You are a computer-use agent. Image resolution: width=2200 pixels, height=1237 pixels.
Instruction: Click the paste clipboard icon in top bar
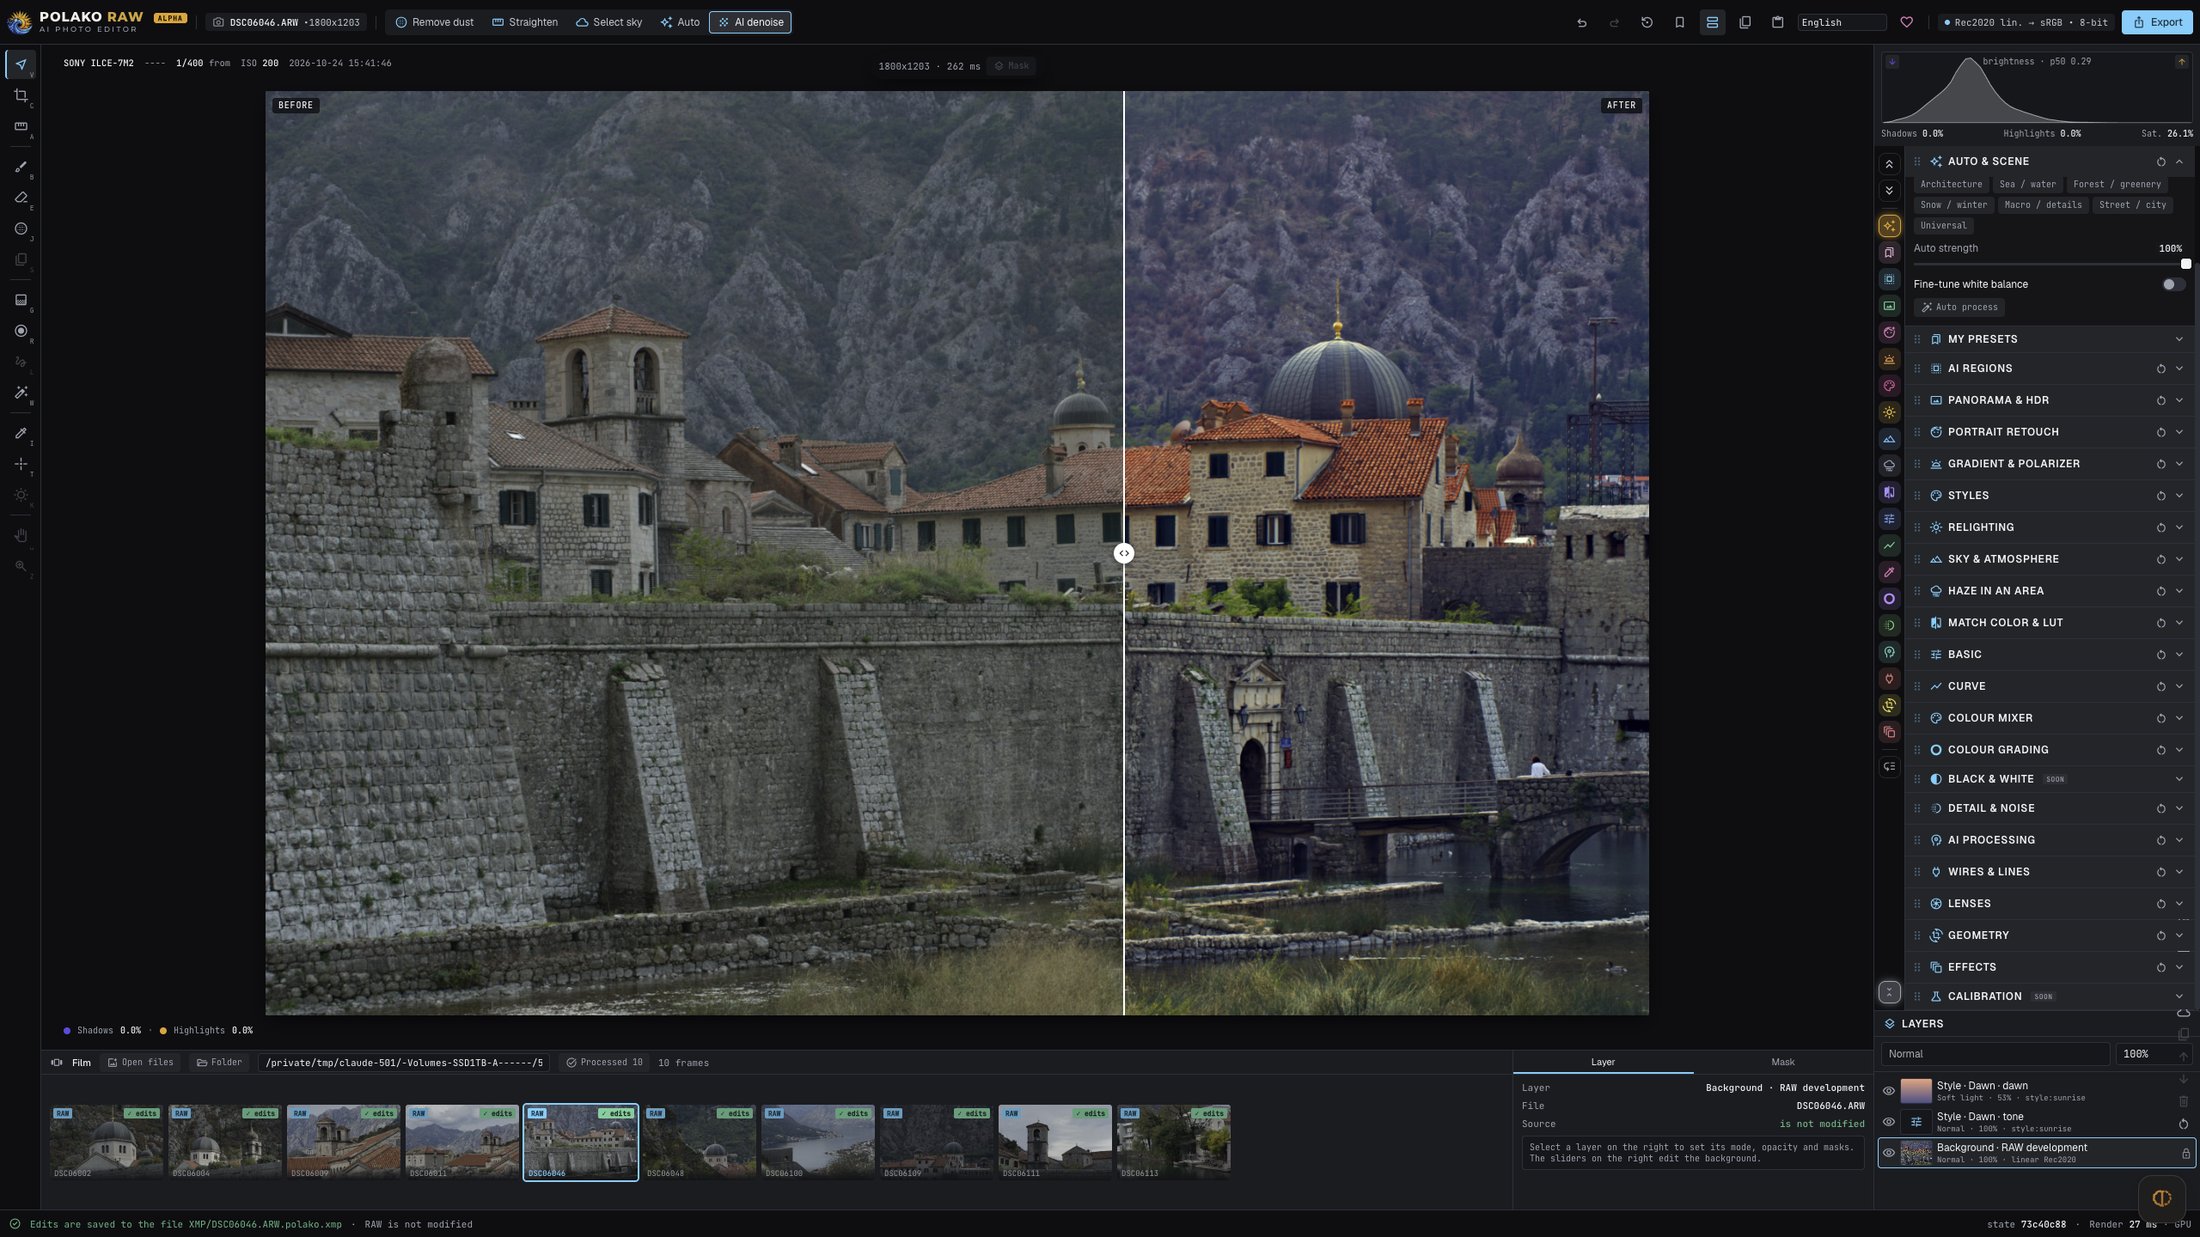pyautogui.click(x=1778, y=22)
